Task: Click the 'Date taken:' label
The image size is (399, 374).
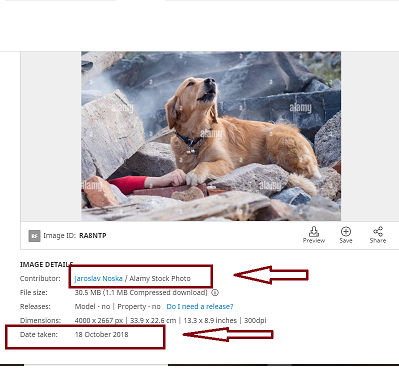Action: pos(39,334)
